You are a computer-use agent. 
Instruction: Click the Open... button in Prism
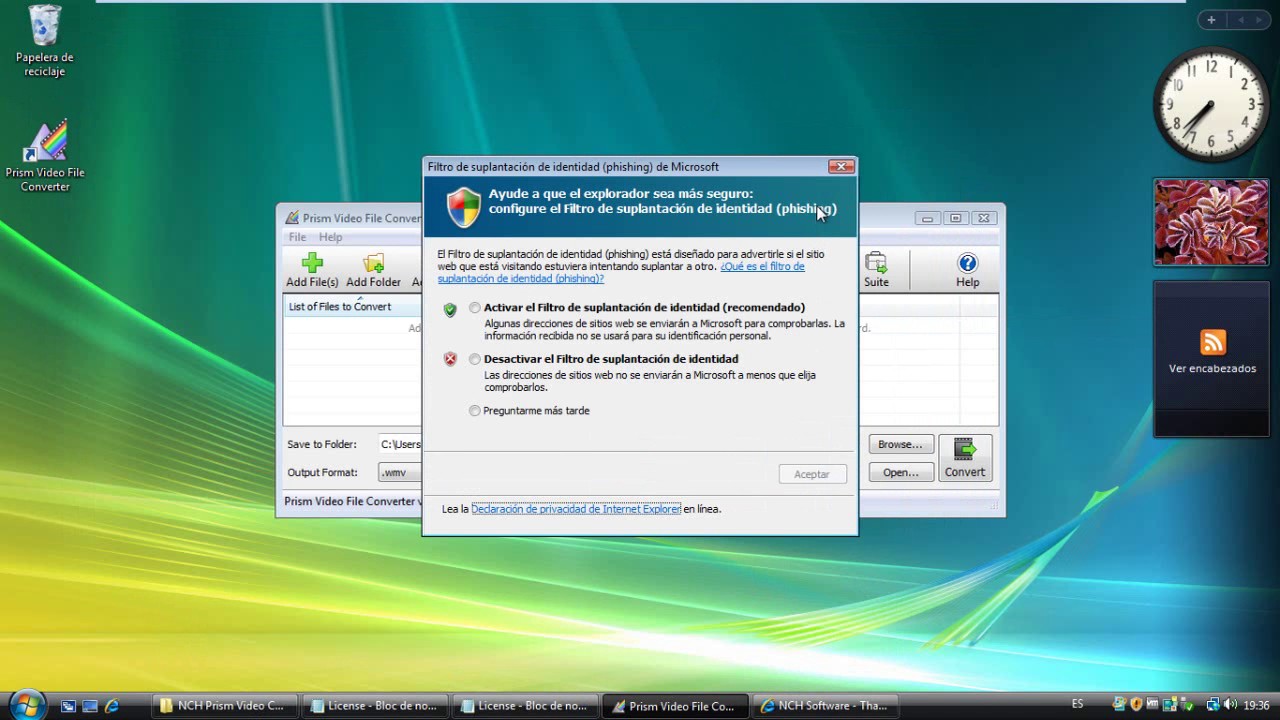900,472
